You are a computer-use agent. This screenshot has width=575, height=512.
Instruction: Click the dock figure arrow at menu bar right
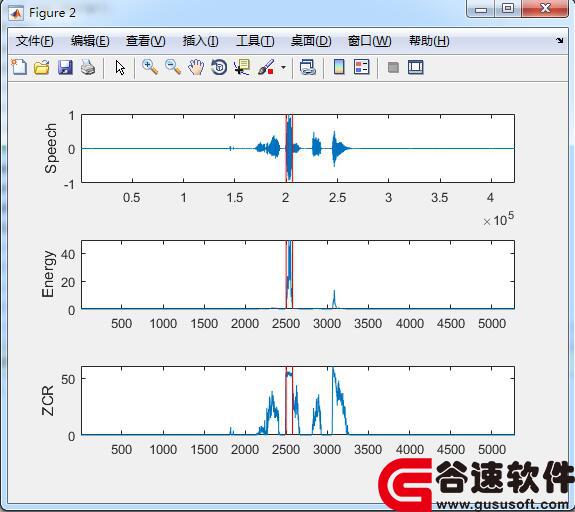coord(560,40)
